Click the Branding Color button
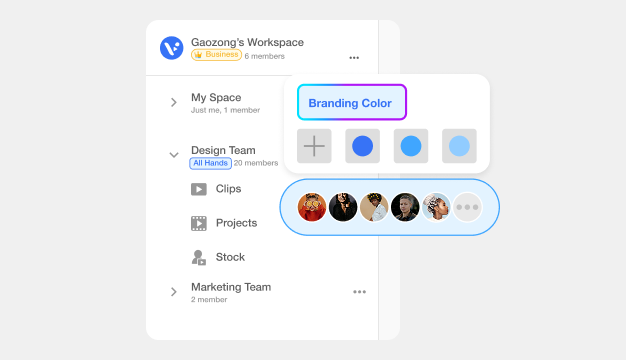 pos(352,102)
